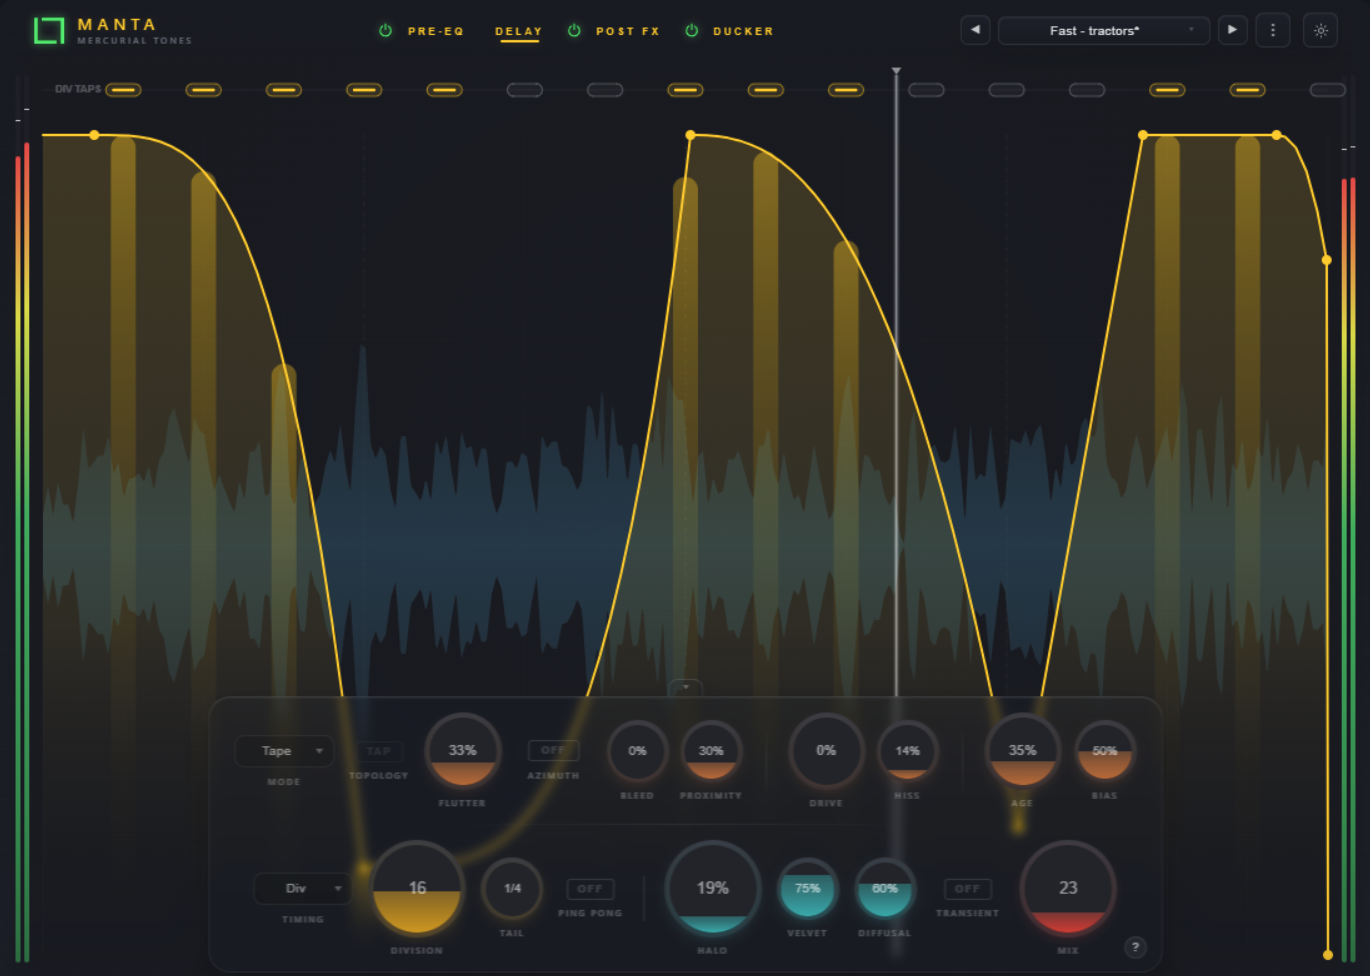Enable the Transient toggle
This screenshot has height=976, width=1370.
coord(967,888)
